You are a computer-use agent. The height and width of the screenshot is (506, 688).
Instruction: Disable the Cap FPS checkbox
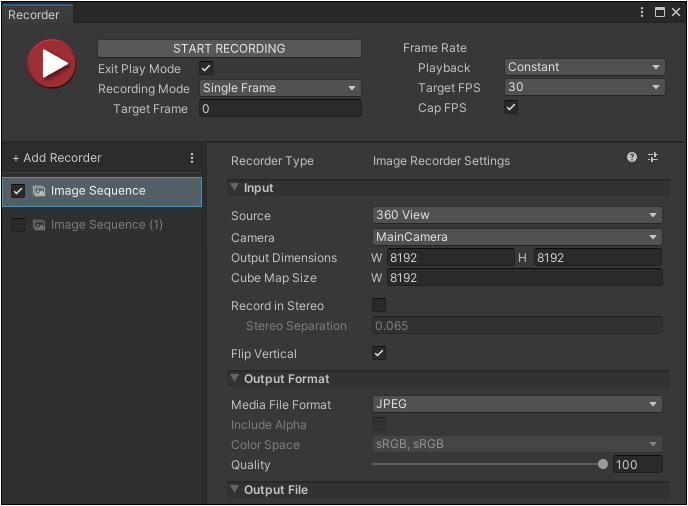[511, 108]
